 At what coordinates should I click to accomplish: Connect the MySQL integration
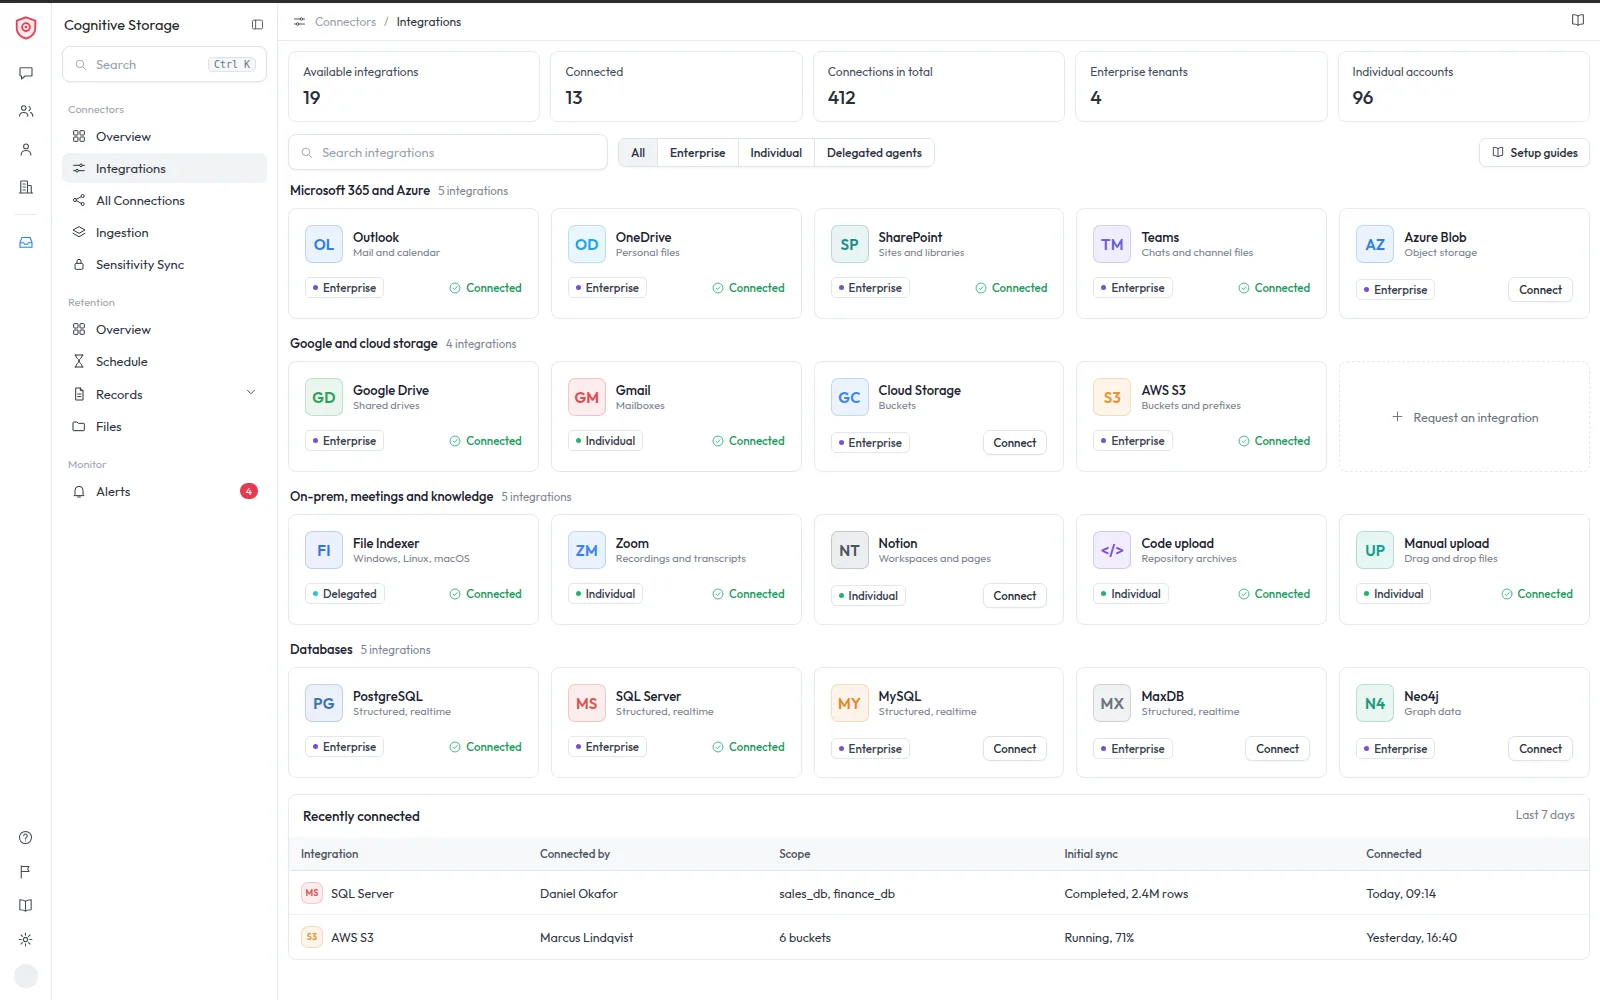1015,749
